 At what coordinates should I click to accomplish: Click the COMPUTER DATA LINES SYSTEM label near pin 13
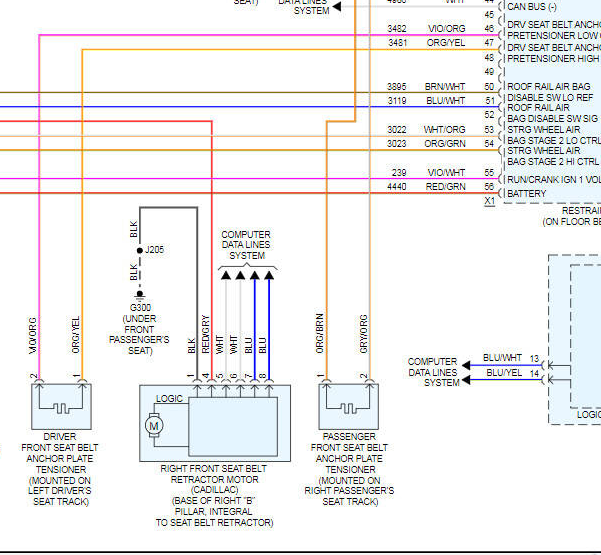tap(433, 372)
